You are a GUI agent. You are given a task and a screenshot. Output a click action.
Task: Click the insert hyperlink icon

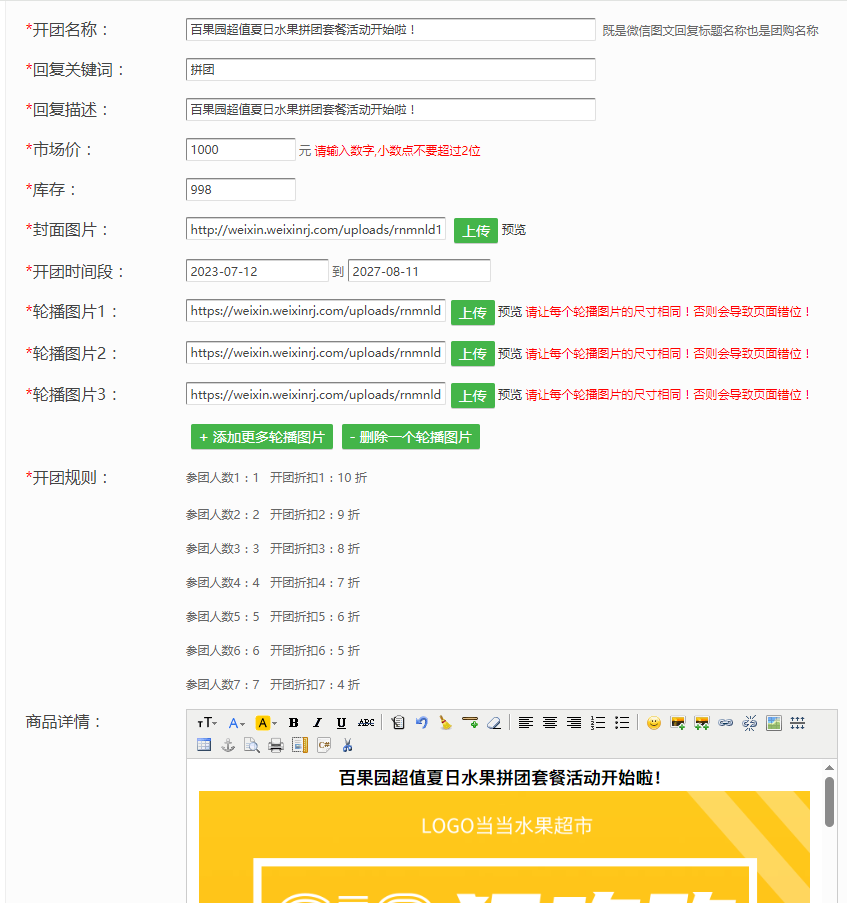[726, 723]
